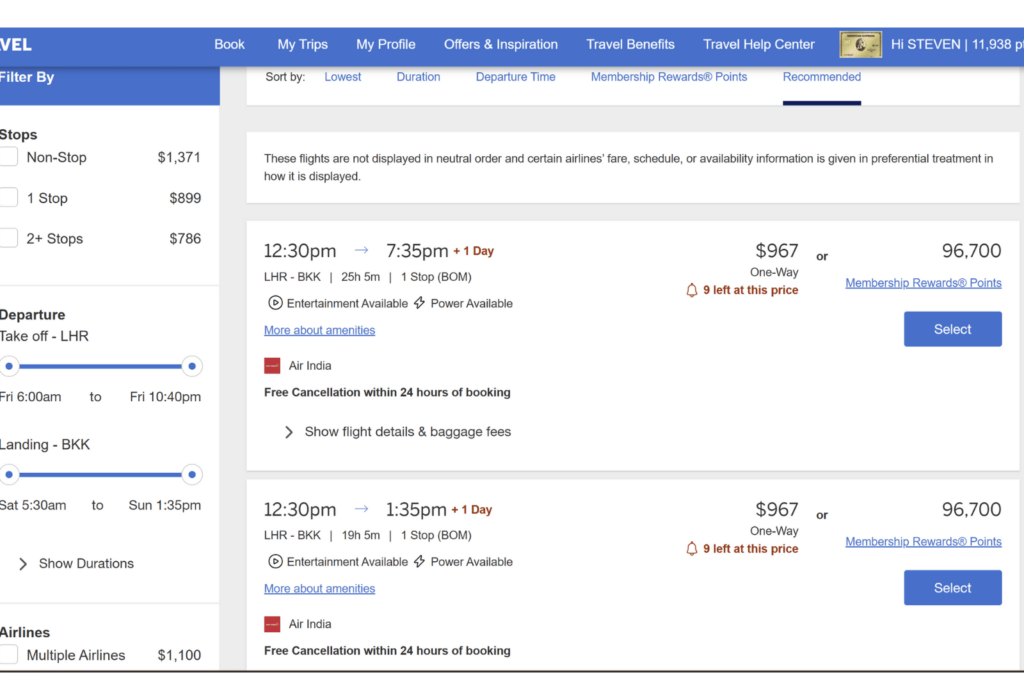Open the Travel Help Center

[759, 44]
